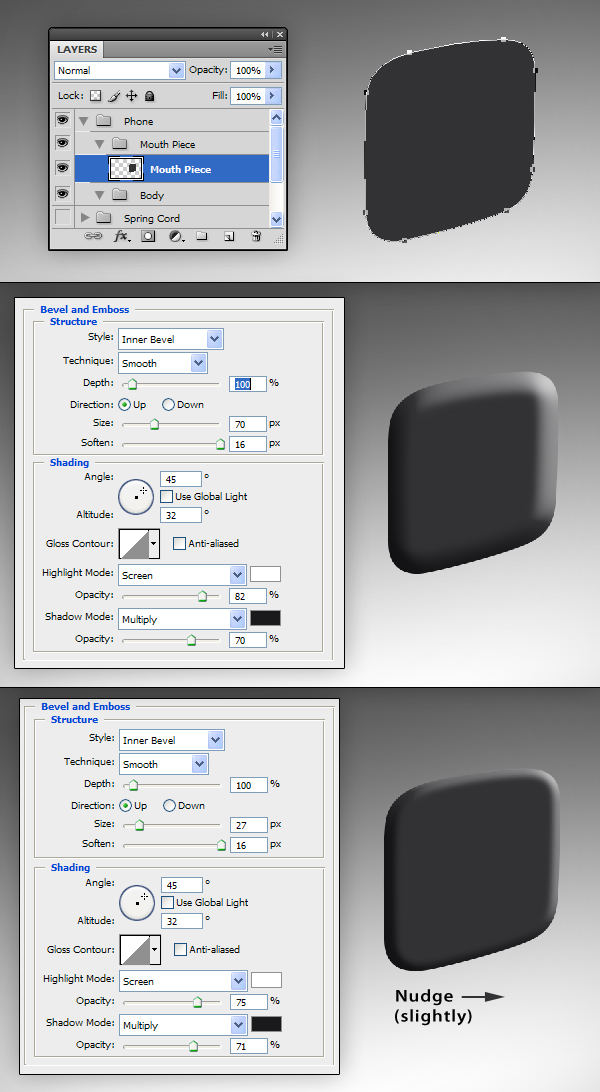600x1092 pixels.
Task: Click the Size field showing 27
Action: pyautogui.click(x=248, y=825)
